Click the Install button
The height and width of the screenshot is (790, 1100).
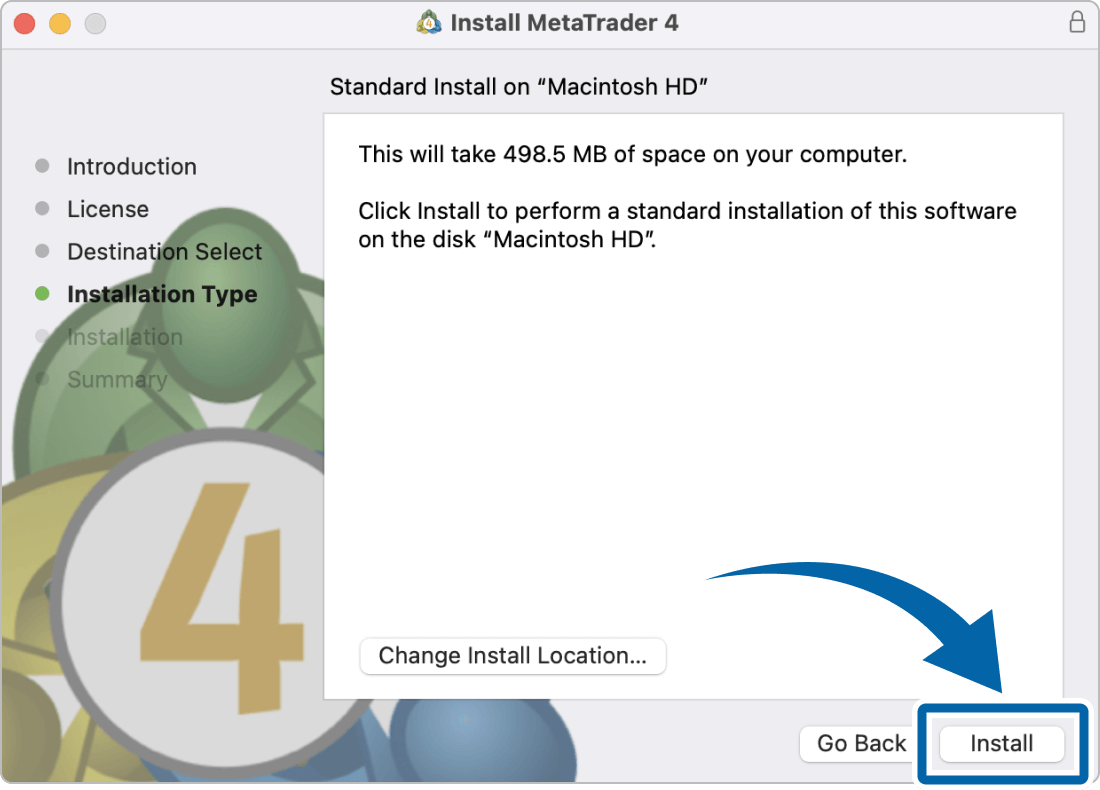1001,743
